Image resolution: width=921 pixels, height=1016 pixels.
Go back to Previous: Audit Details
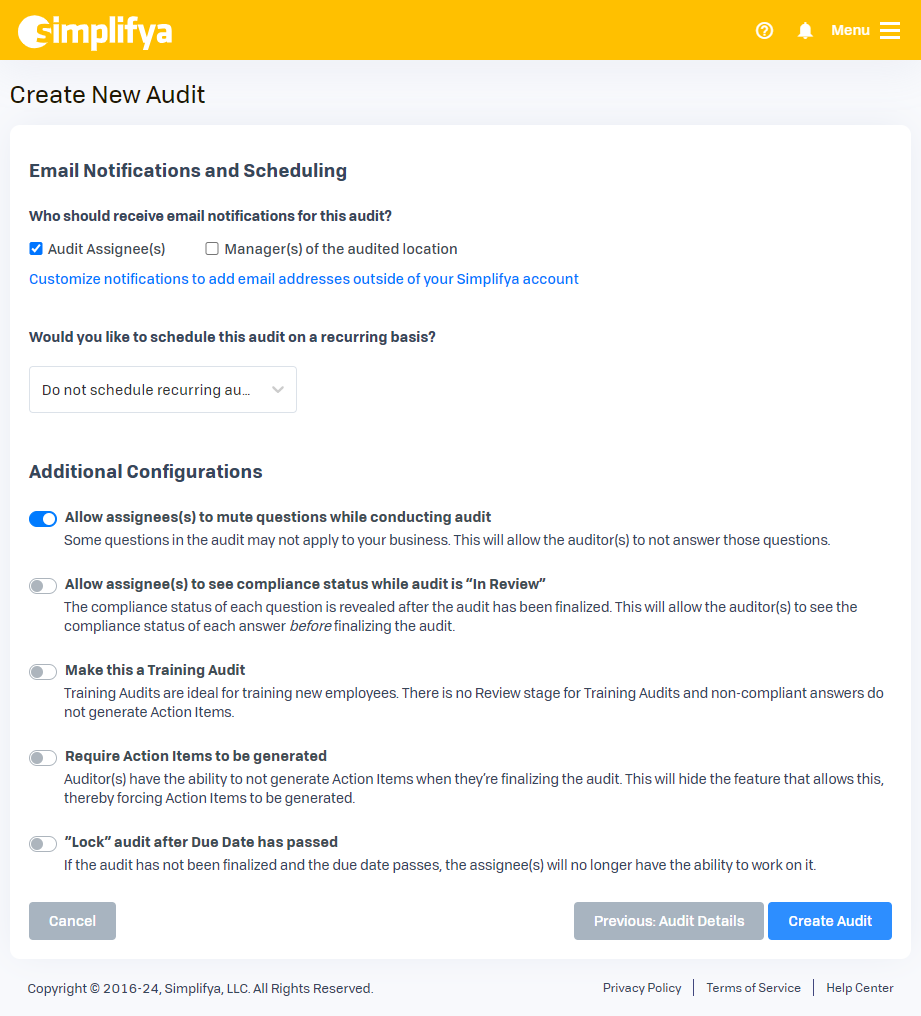pos(669,921)
